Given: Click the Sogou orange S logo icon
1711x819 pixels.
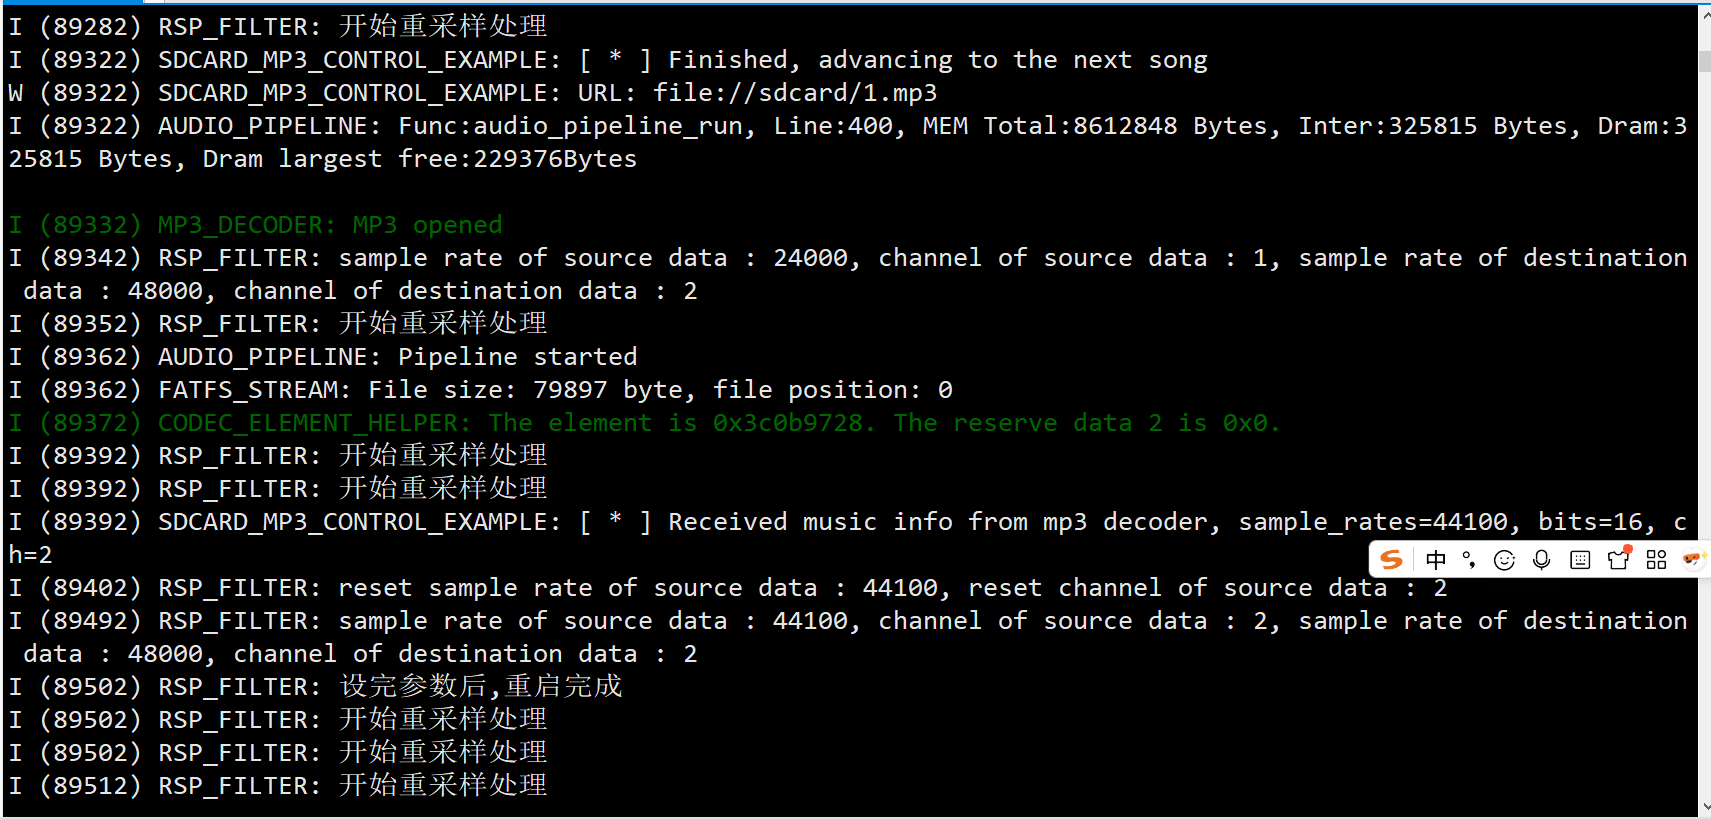Looking at the screenshot, I should coord(1391,560).
